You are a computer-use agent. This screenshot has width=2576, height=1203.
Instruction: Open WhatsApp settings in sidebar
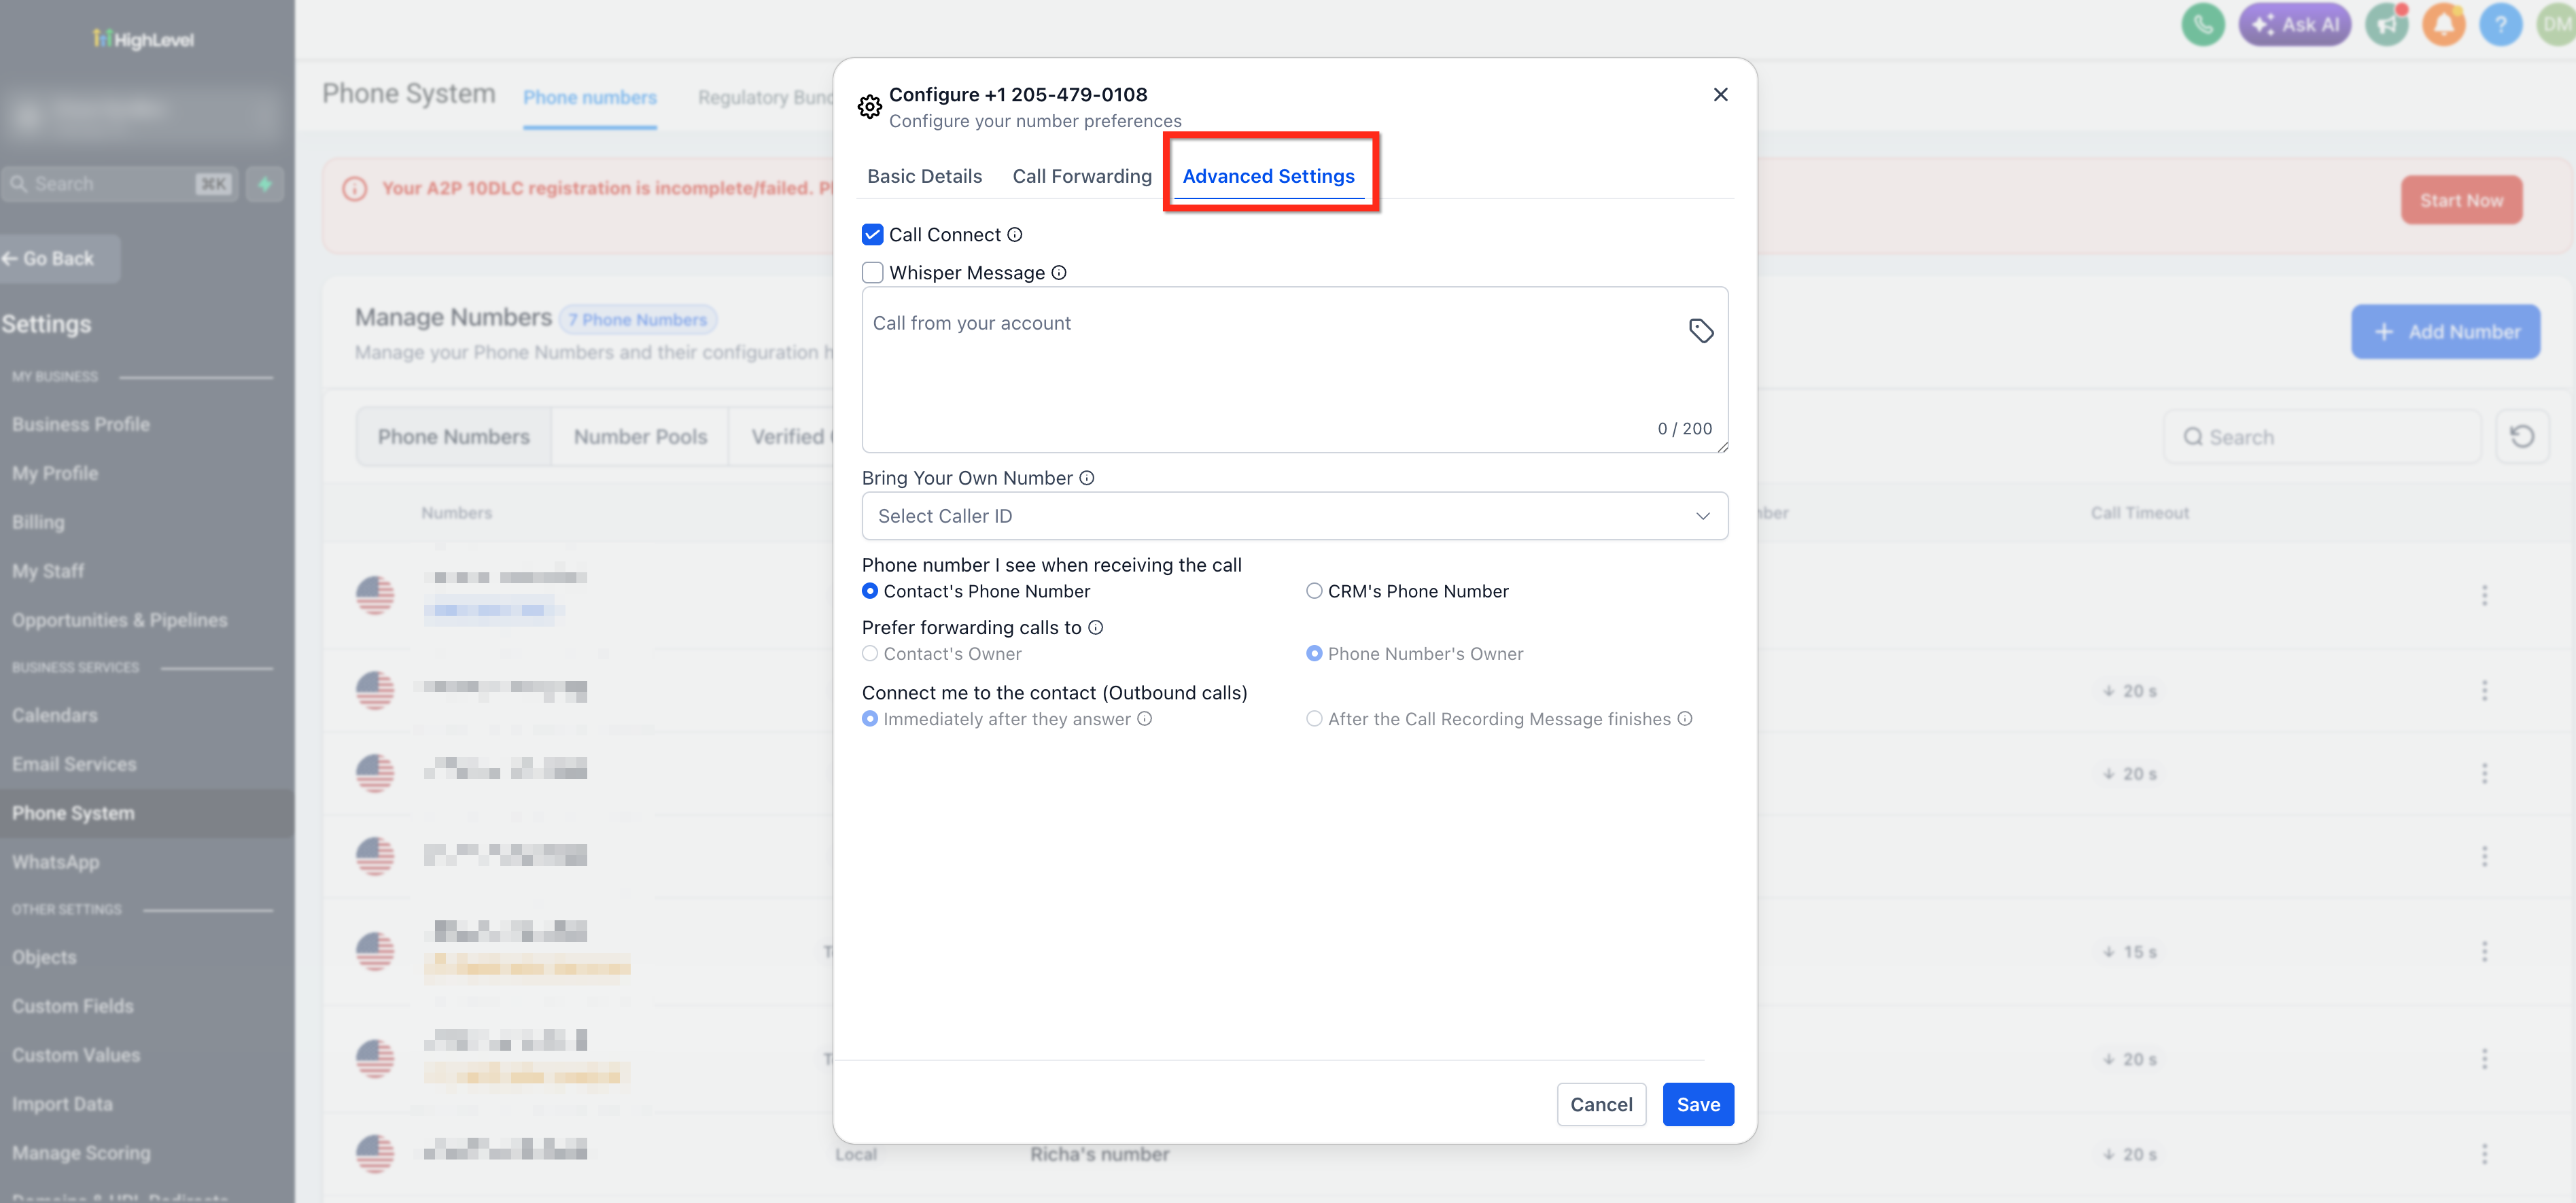point(56,863)
